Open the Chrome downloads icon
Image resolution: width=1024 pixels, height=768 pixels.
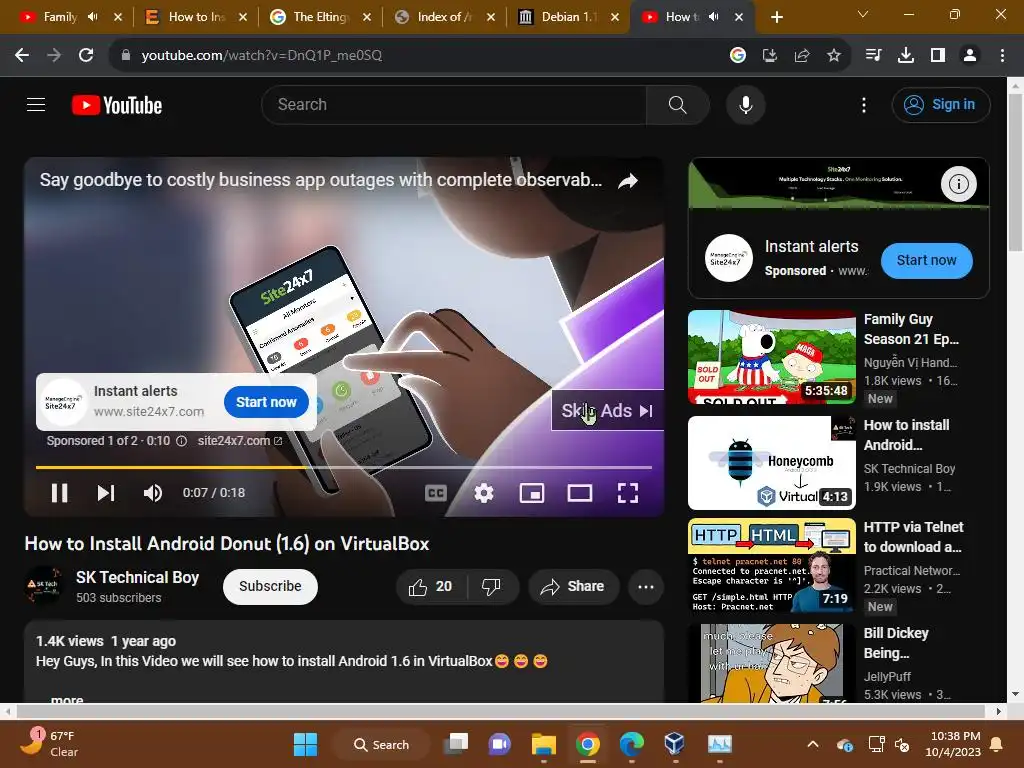click(905, 56)
